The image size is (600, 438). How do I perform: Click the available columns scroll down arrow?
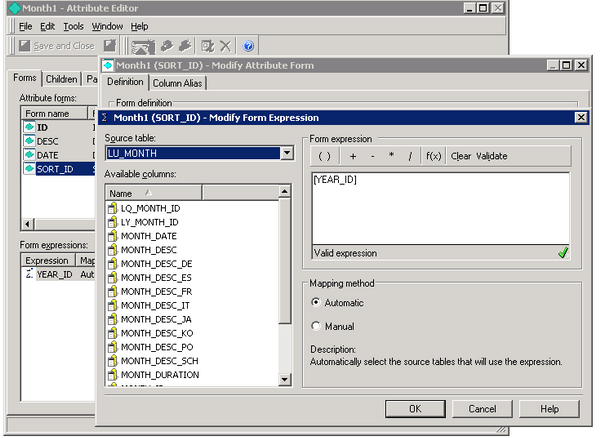tap(284, 379)
